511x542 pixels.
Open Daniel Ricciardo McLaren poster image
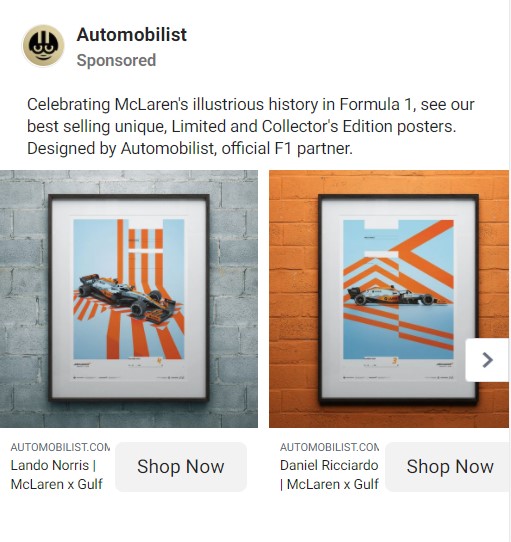(x=389, y=299)
